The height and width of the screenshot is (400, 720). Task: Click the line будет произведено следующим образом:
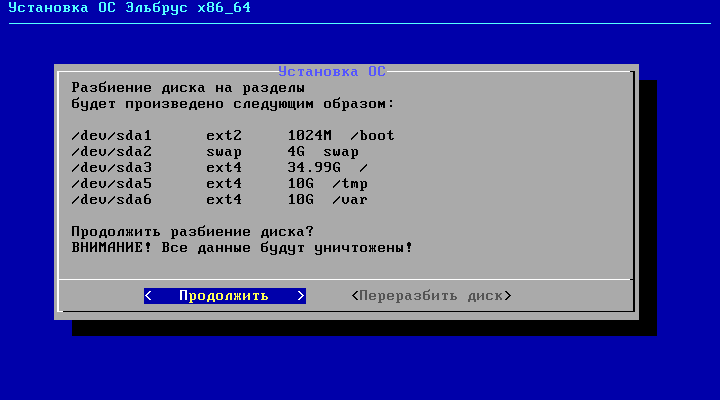(233, 104)
